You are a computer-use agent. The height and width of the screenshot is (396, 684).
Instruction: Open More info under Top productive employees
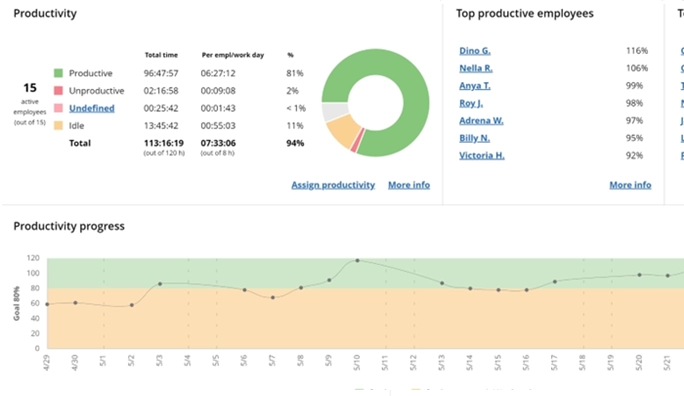[x=630, y=185]
